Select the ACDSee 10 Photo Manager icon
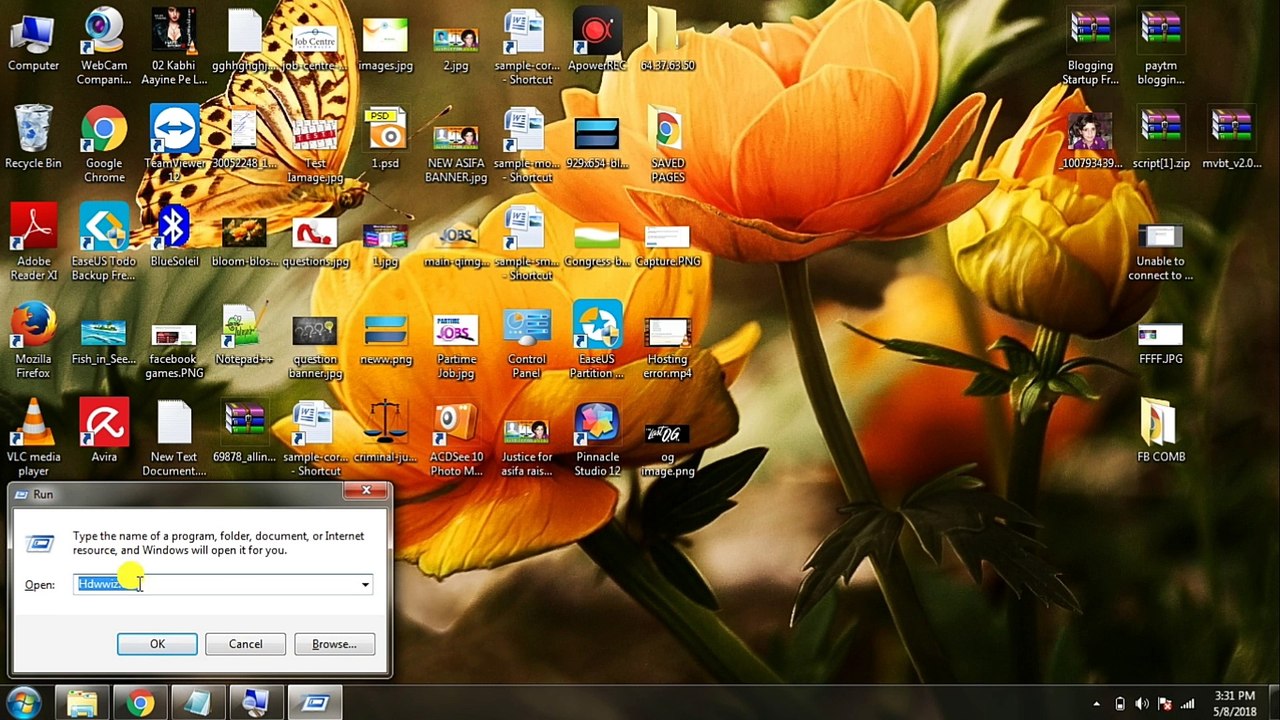This screenshot has width=1280, height=720. click(456, 437)
